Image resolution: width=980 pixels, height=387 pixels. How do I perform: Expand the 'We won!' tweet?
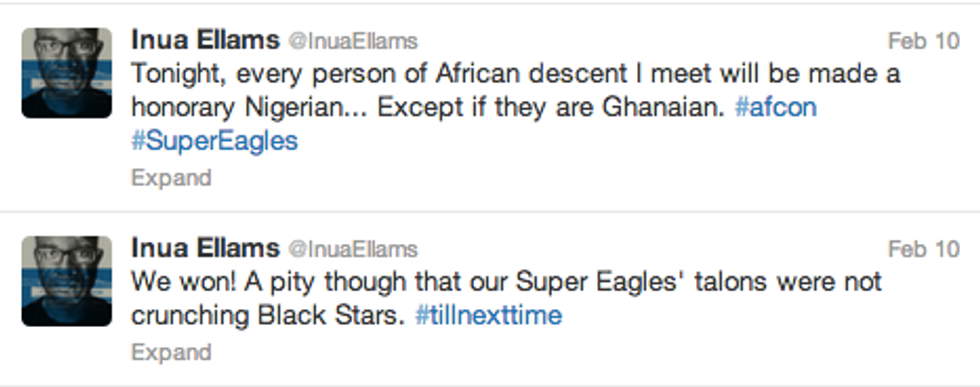(171, 353)
